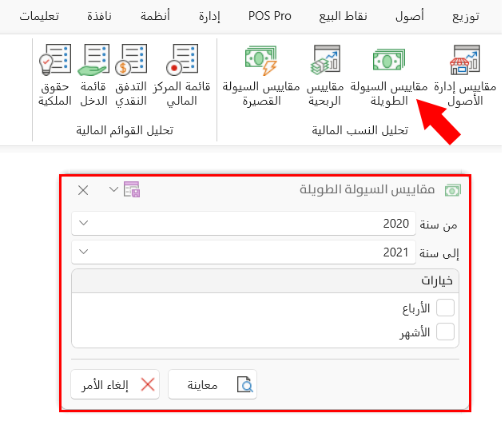This screenshot has height=445, width=502.
Task: Open the POS Pro menu tab
Action: [270, 16]
